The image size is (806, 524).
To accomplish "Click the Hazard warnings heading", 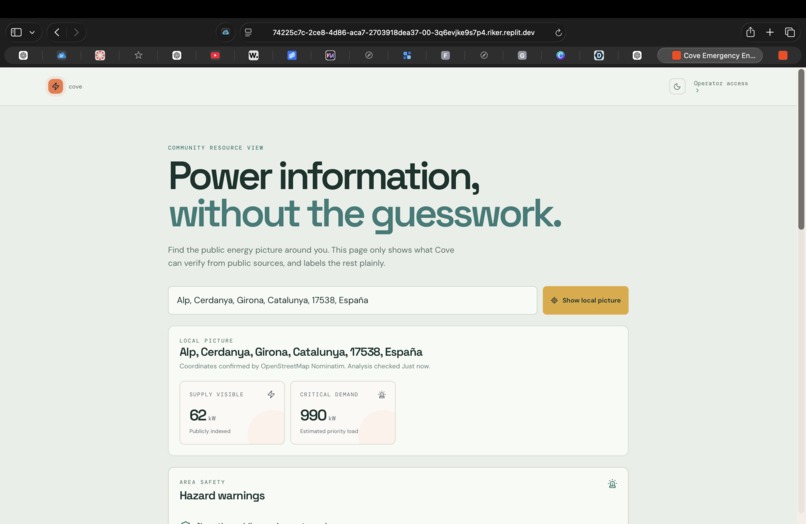I will coord(222,496).
